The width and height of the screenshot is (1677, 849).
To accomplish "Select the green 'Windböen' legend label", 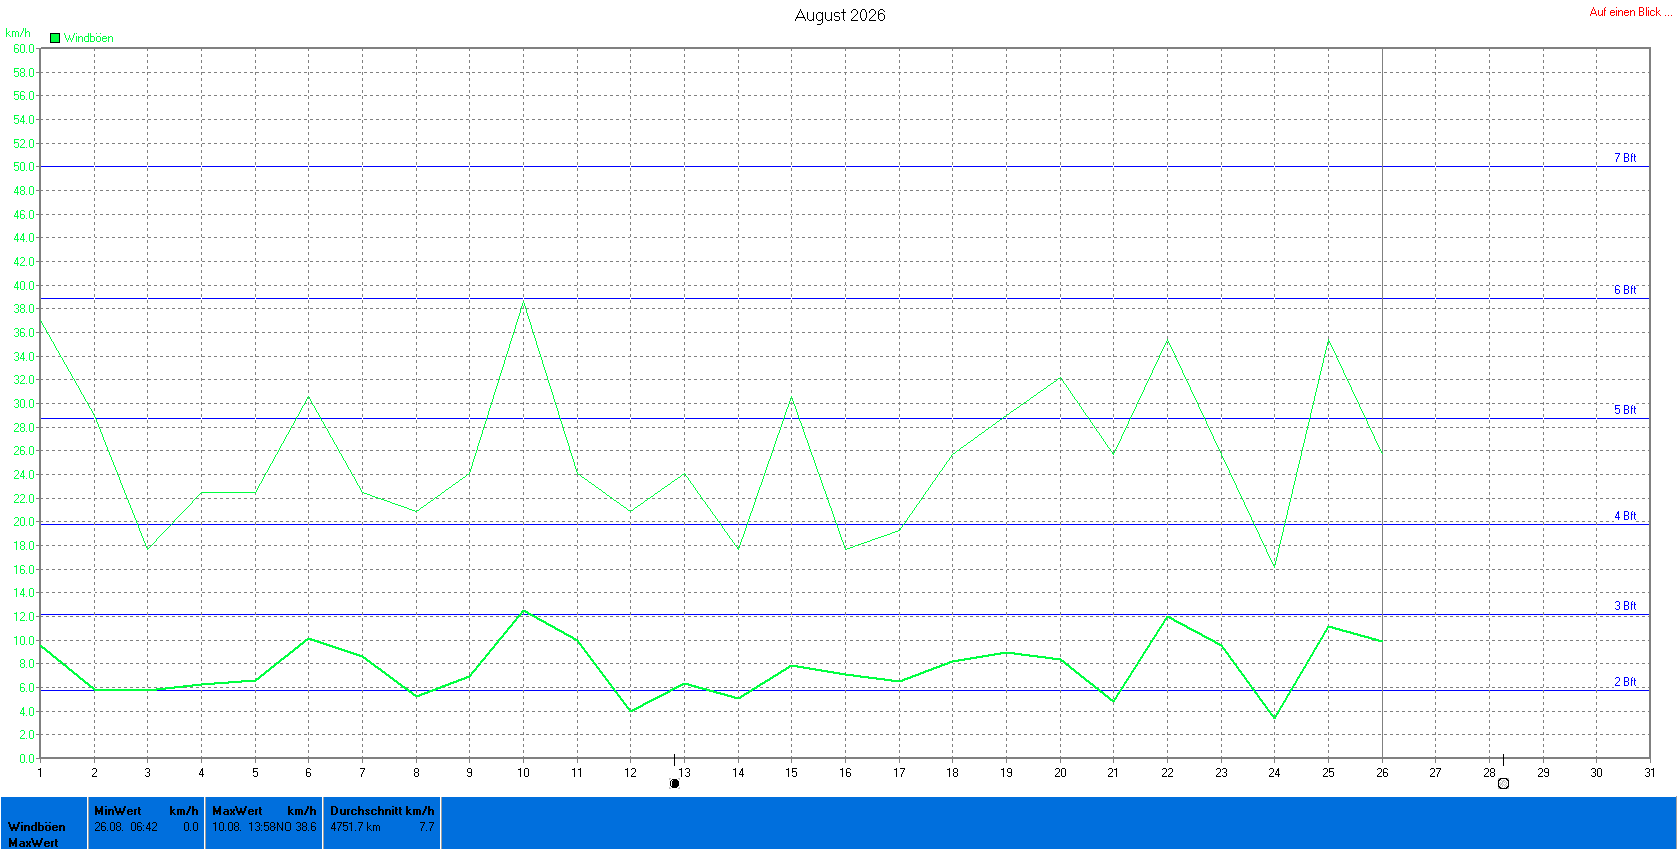I will pos(89,38).
